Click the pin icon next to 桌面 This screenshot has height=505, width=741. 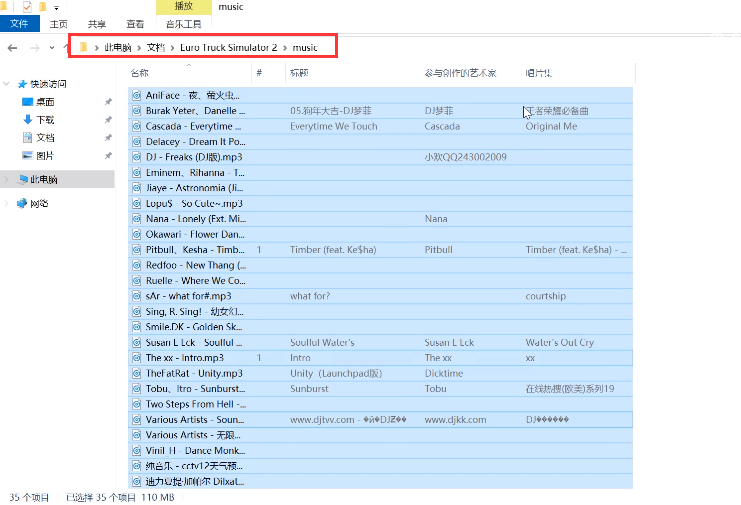tap(108, 102)
